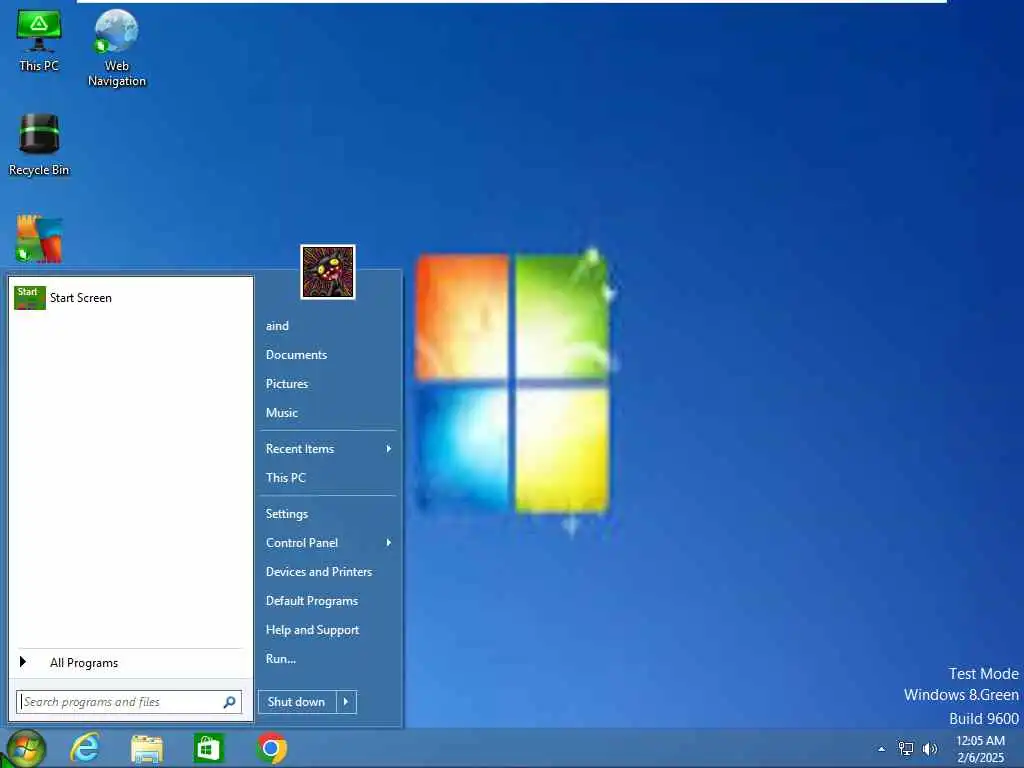
Task: Expand All Programs list
Action: click(x=131, y=663)
